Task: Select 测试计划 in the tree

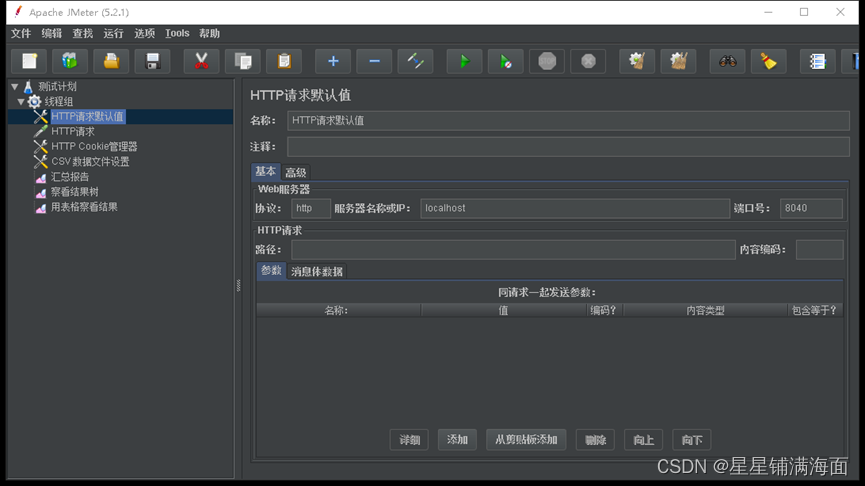Action: coord(57,87)
